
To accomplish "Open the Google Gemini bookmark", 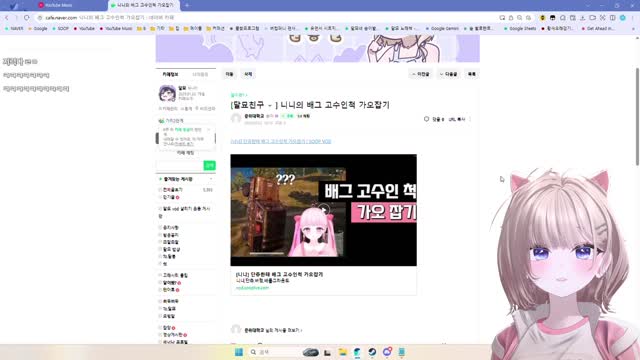I will (x=442, y=29).
